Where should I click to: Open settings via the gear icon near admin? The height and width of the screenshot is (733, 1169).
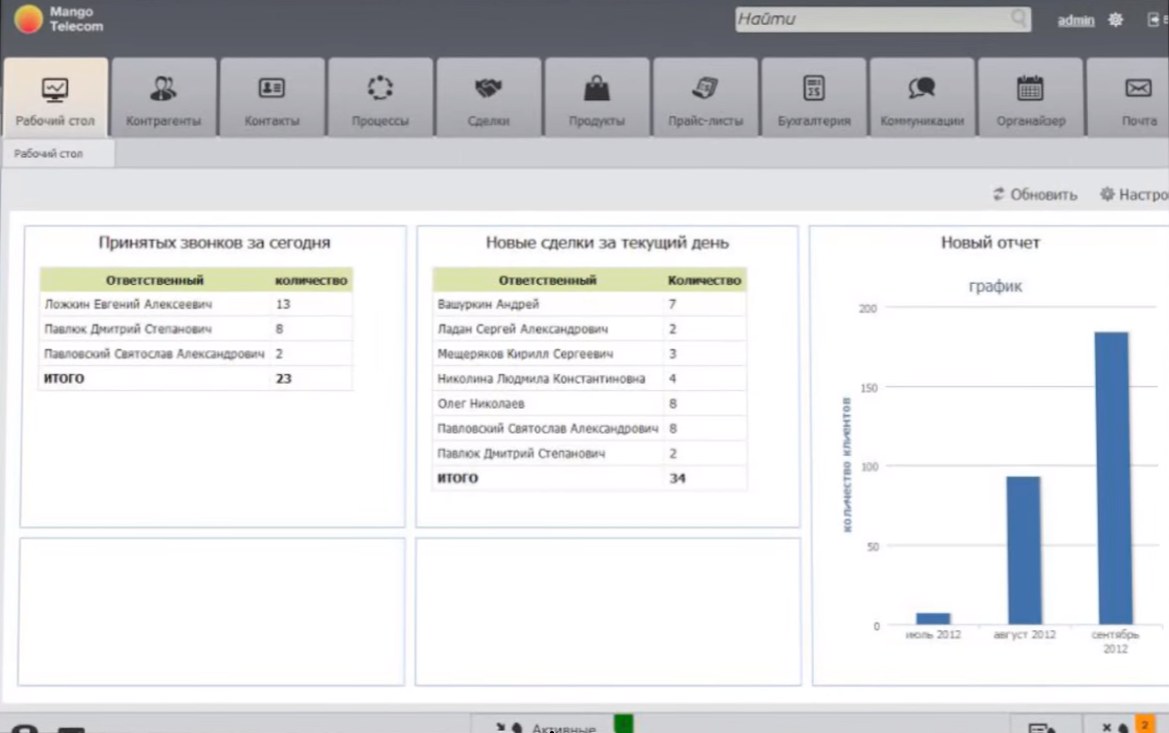(1115, 20)
